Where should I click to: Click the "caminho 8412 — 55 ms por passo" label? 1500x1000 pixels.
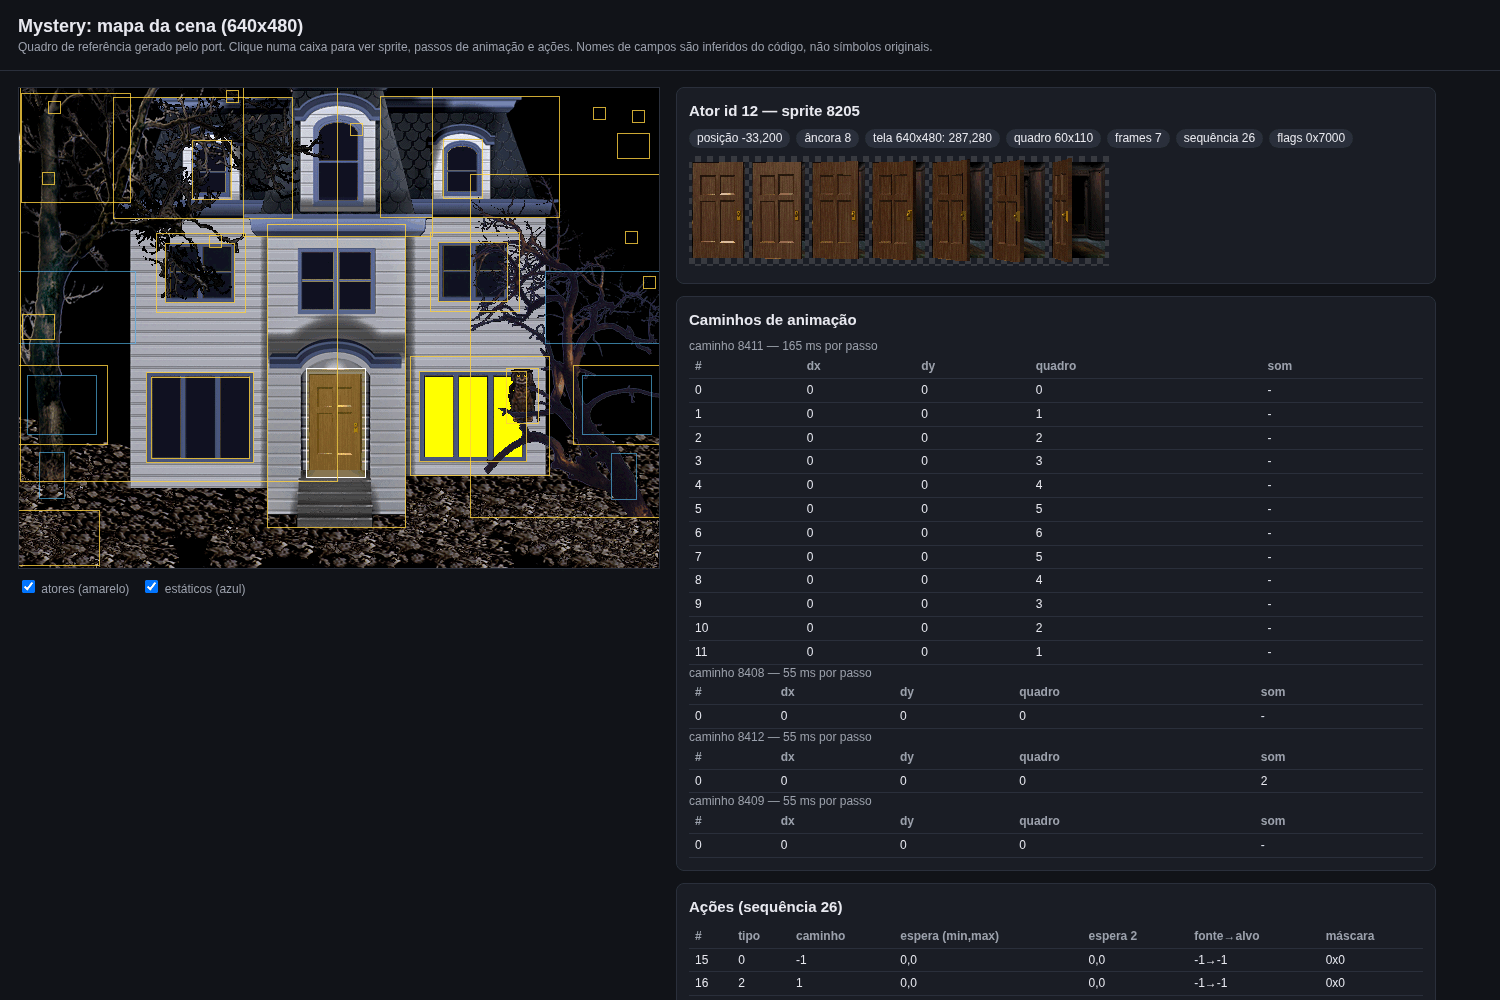[x=780, y=737]
